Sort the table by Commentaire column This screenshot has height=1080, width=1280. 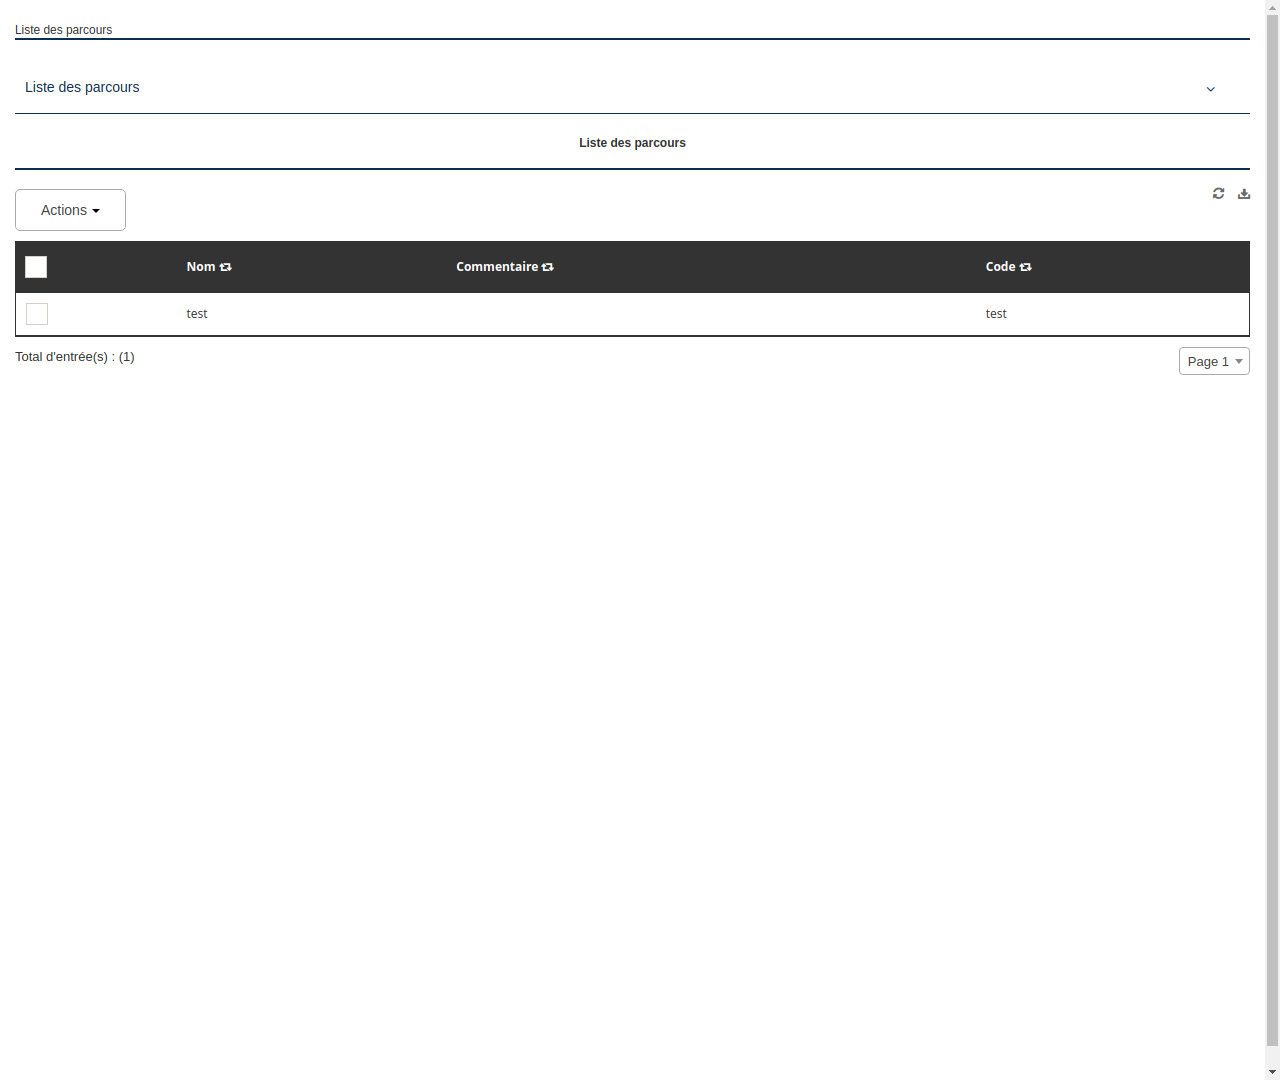point(547,267)
